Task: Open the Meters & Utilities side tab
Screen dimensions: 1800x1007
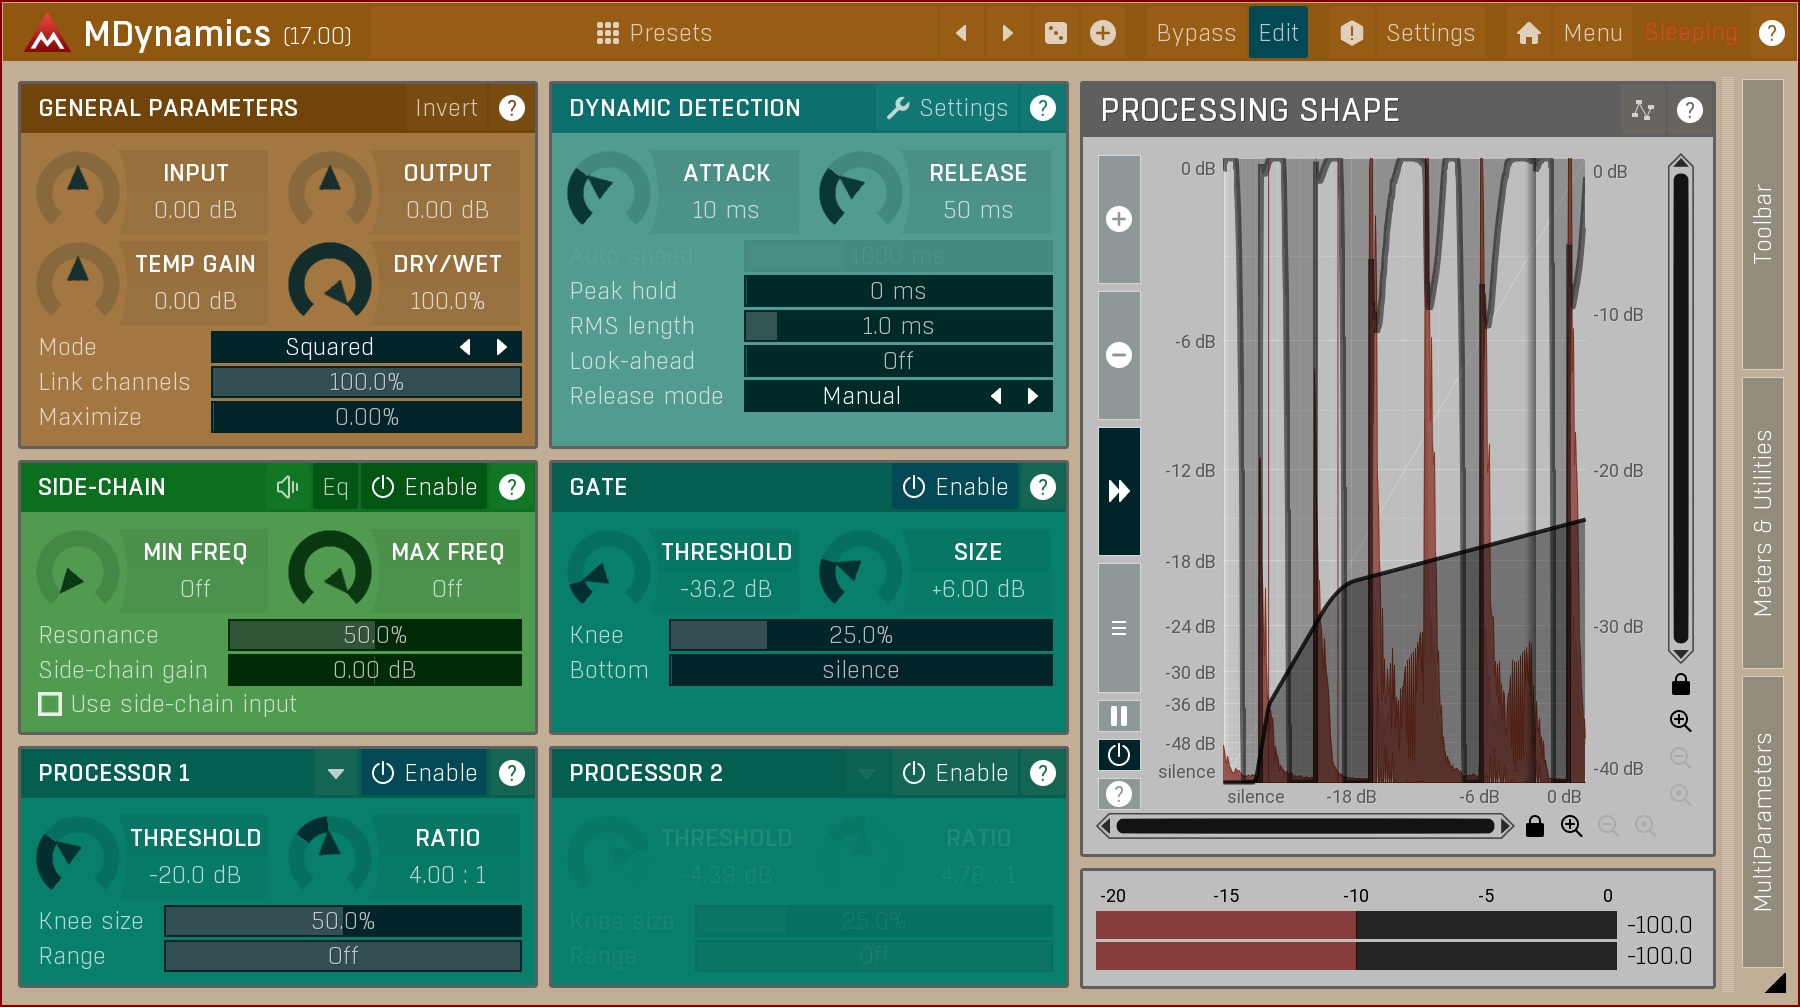Action: pos(1762,522)
